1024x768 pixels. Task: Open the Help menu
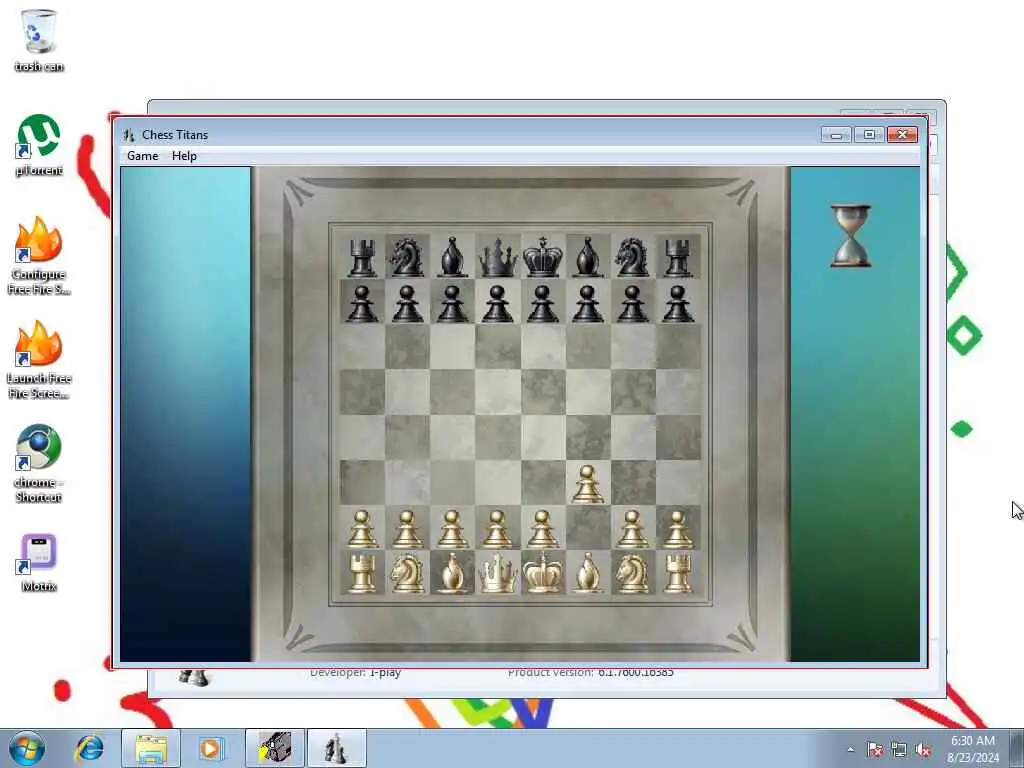(184, 156)
